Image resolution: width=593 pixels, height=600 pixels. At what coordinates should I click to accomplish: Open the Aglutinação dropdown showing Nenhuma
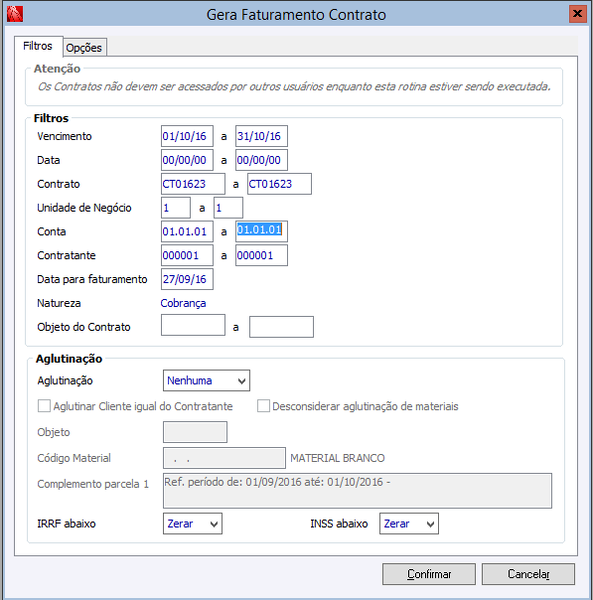point(207,380)
